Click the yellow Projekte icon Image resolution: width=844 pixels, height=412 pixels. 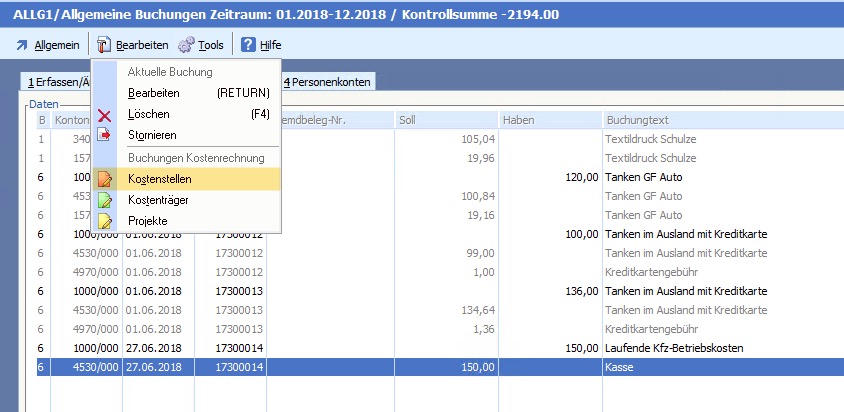tap(105, 221)
